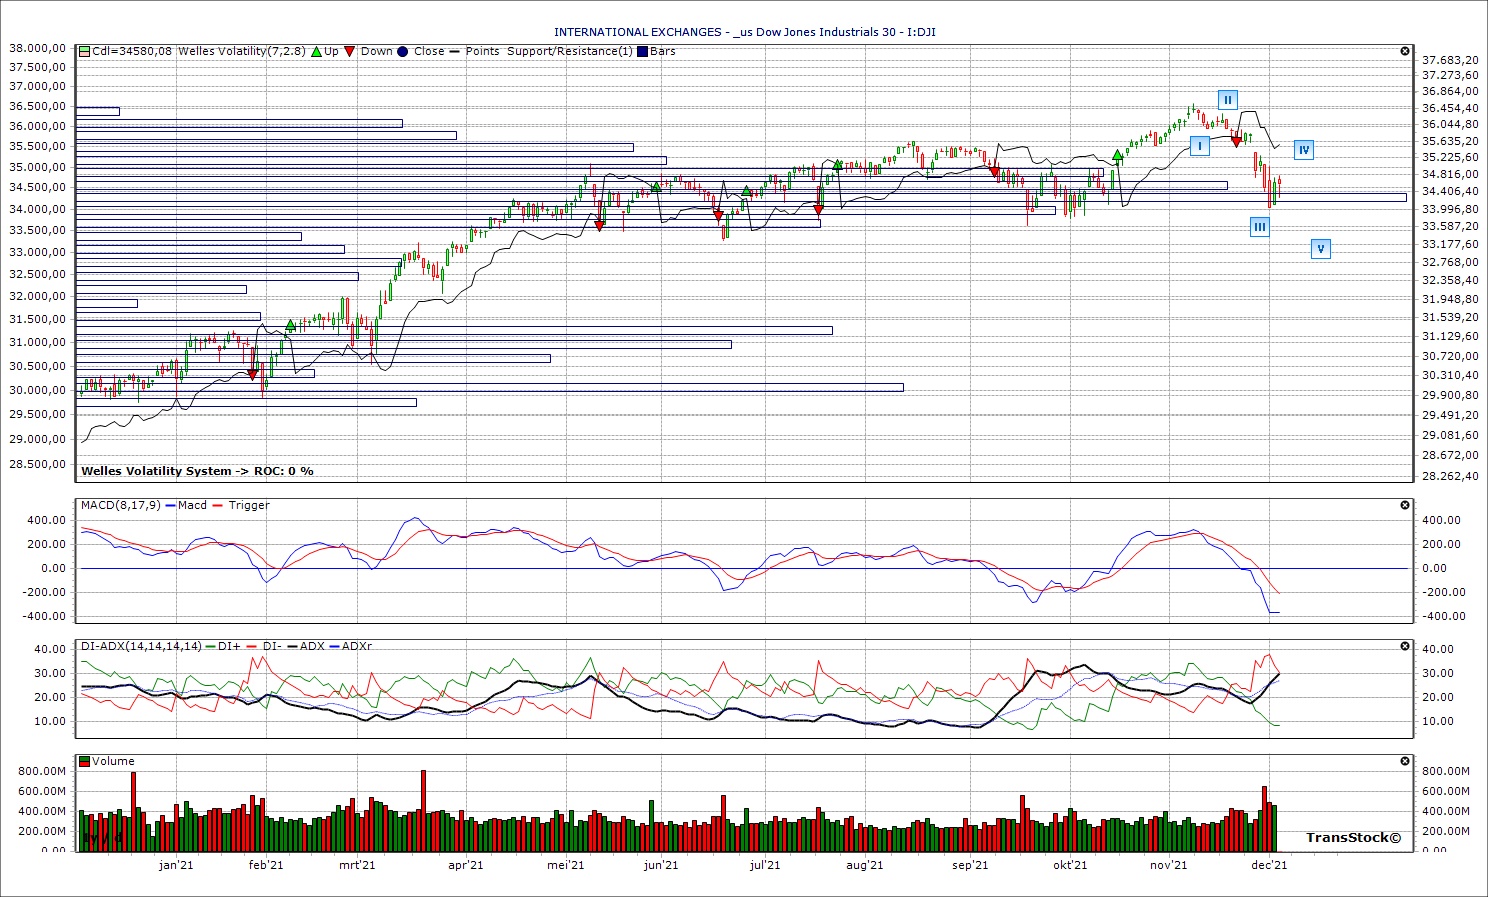Click the Volume legend icon
Screen dimensions: 1488x897
pyautogui.click(x=85, y=761)
